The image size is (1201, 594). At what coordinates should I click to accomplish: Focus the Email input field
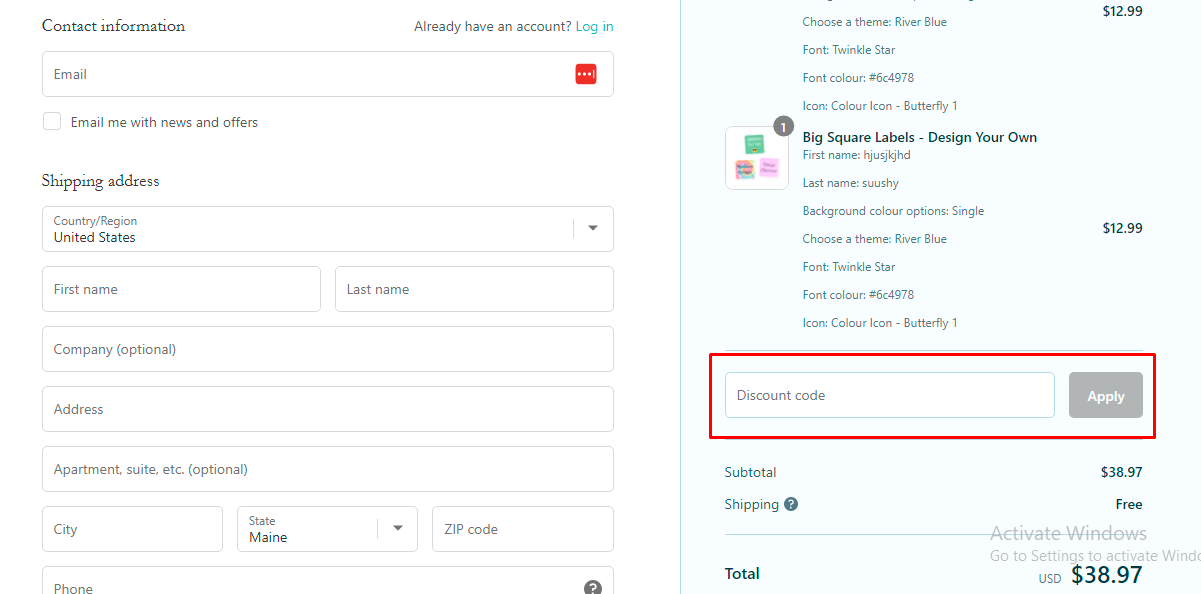(328, 74)
